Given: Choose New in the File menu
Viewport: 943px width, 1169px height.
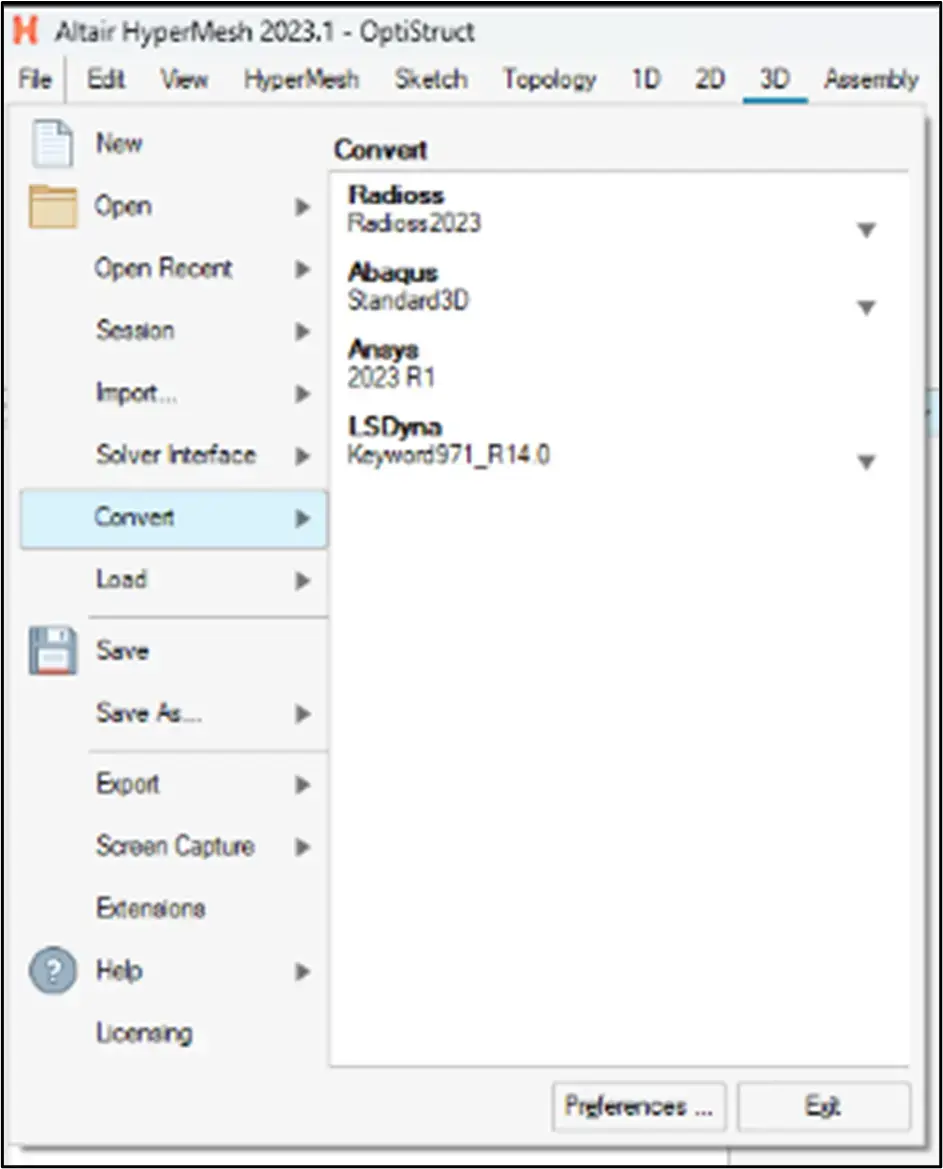Looking at the screenshot, I should click(x=119, y=142).
